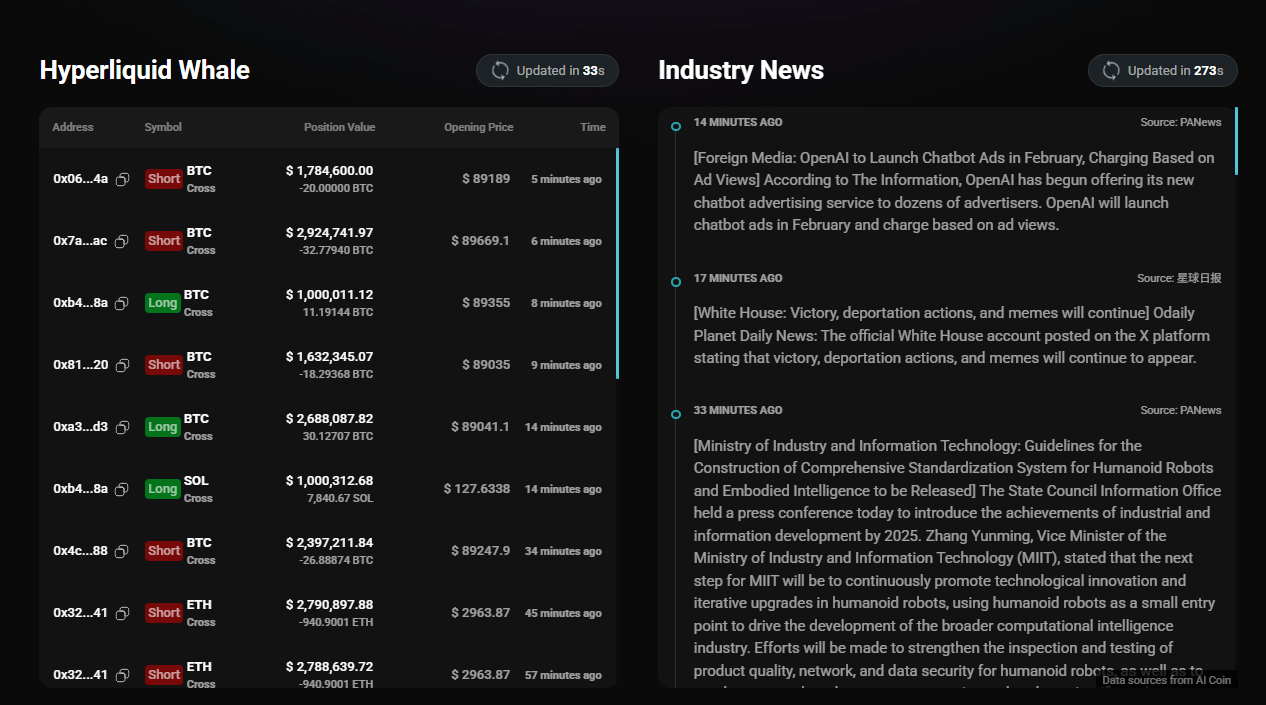Copy address 0x4c...88 using copy icon
Screen dimensions: 1266x705
(x=122, y=551)
